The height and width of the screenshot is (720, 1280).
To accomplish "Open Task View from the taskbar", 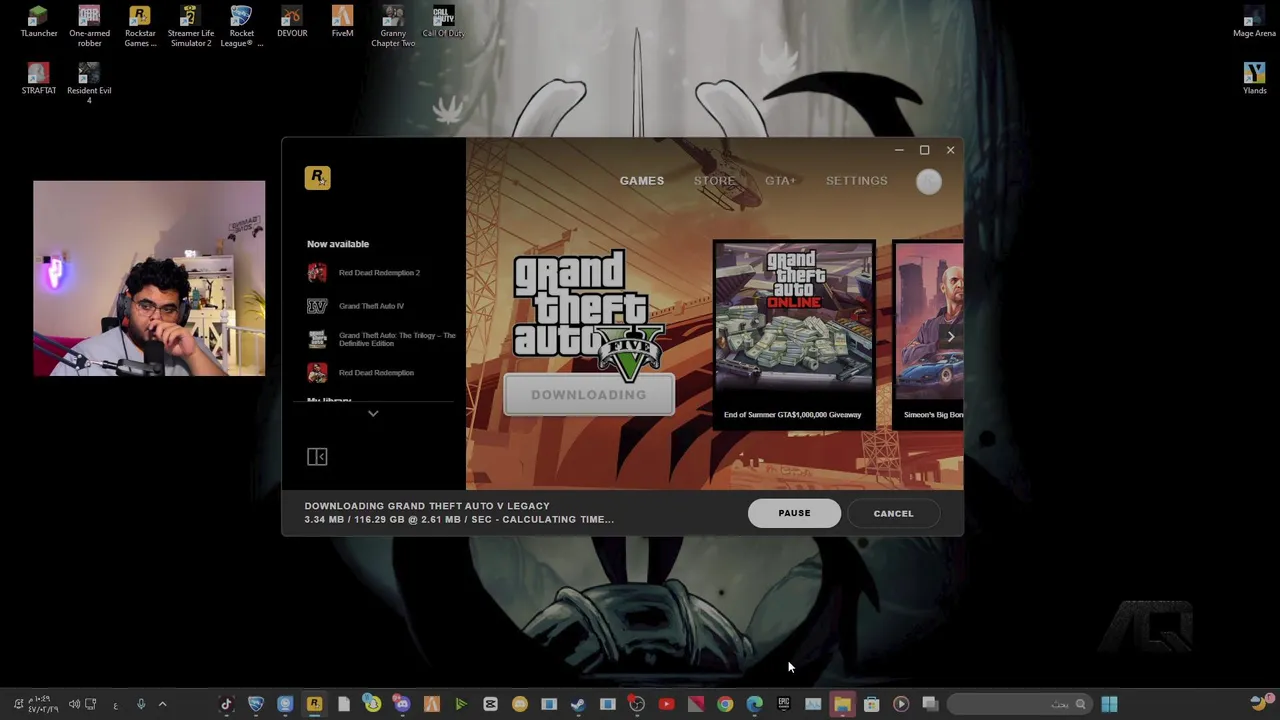I will pos(930,704).
